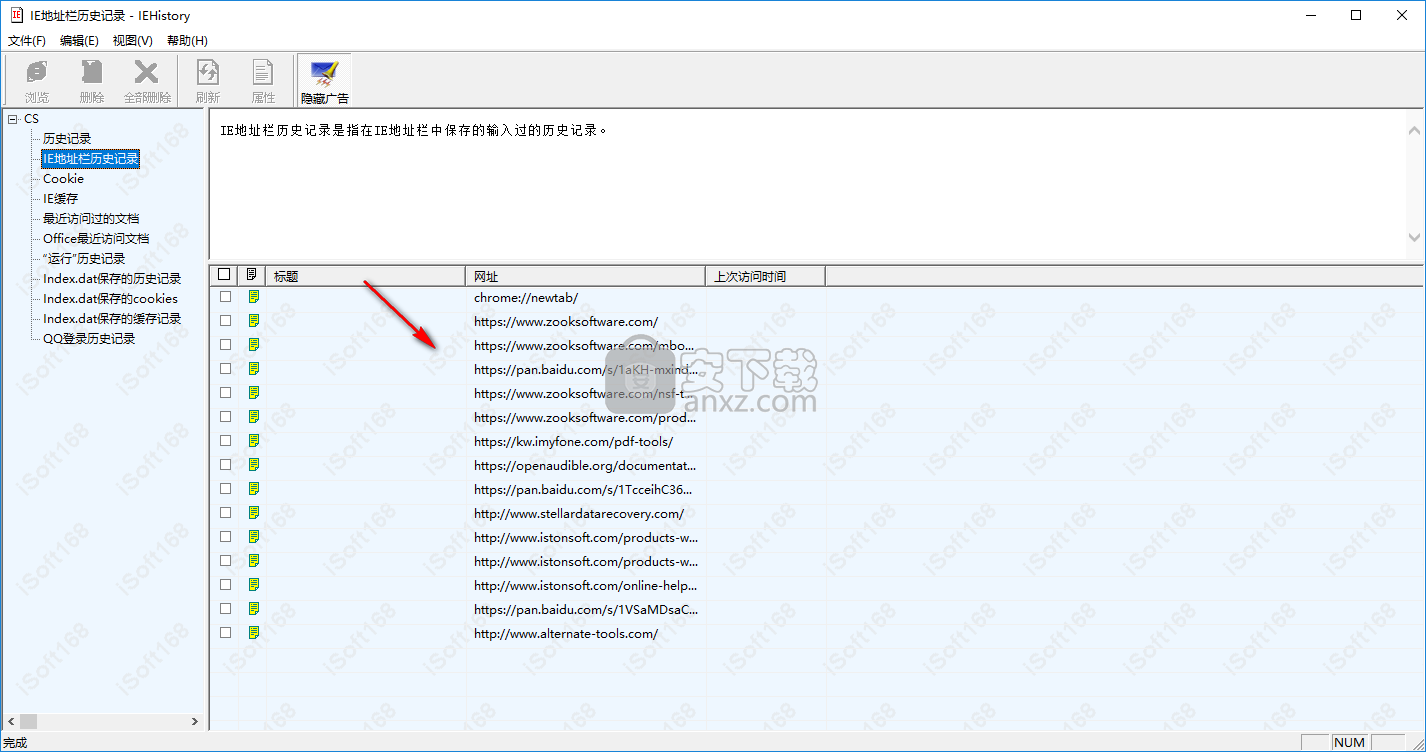Click scroll-left arrow of tree panel scrollbar

(x=11, y=721)
